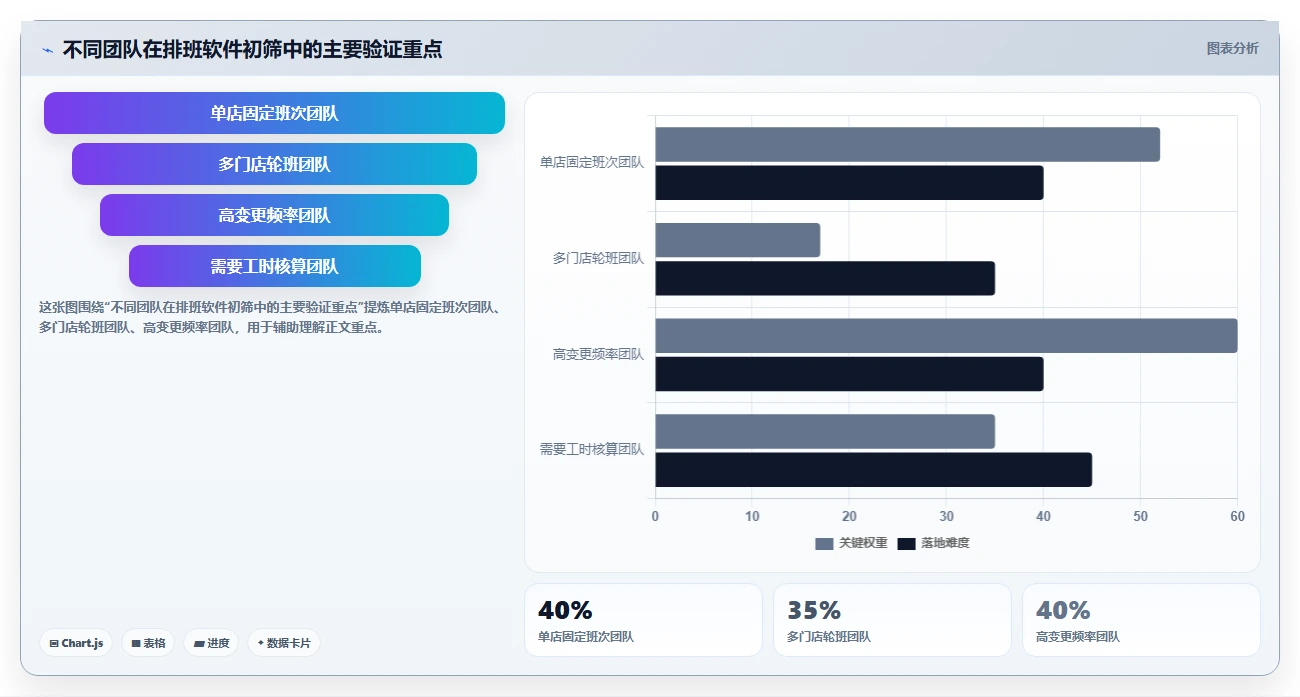Click the 表格 tag chip
Screen dimensions: 1300x697
click(148, 643)
